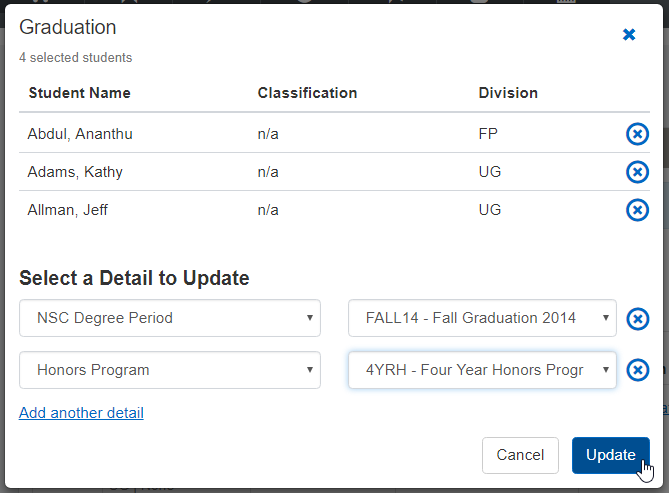Screen dimensions: 669x493
Task: Click the Classification column header
Action: point(307,93)
